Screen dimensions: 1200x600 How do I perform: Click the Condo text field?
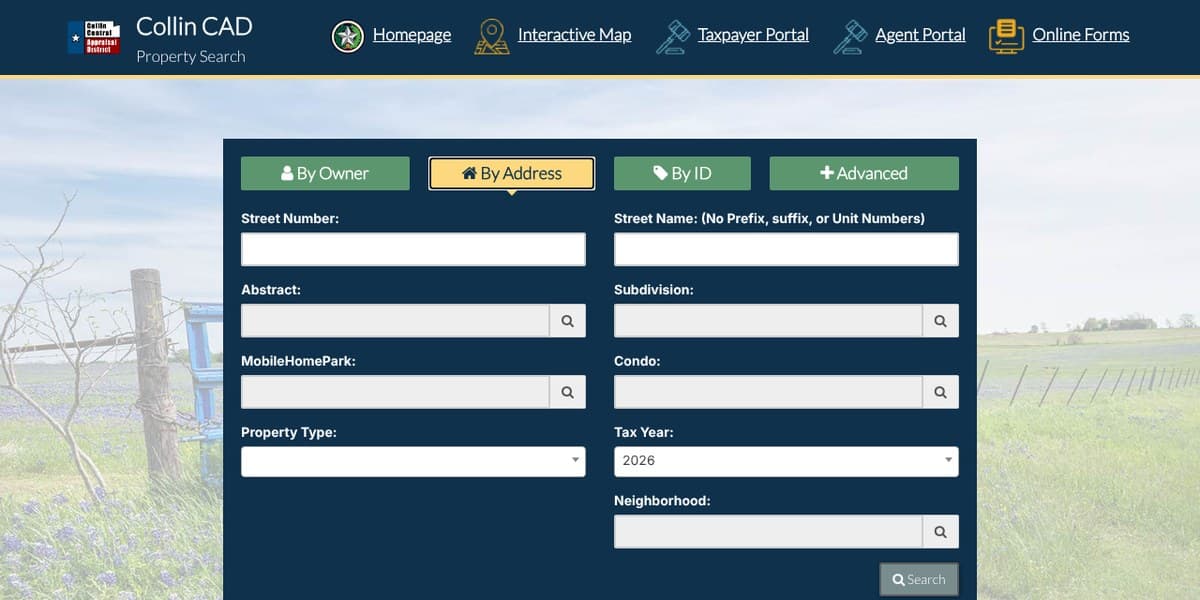tap(768, 392)
